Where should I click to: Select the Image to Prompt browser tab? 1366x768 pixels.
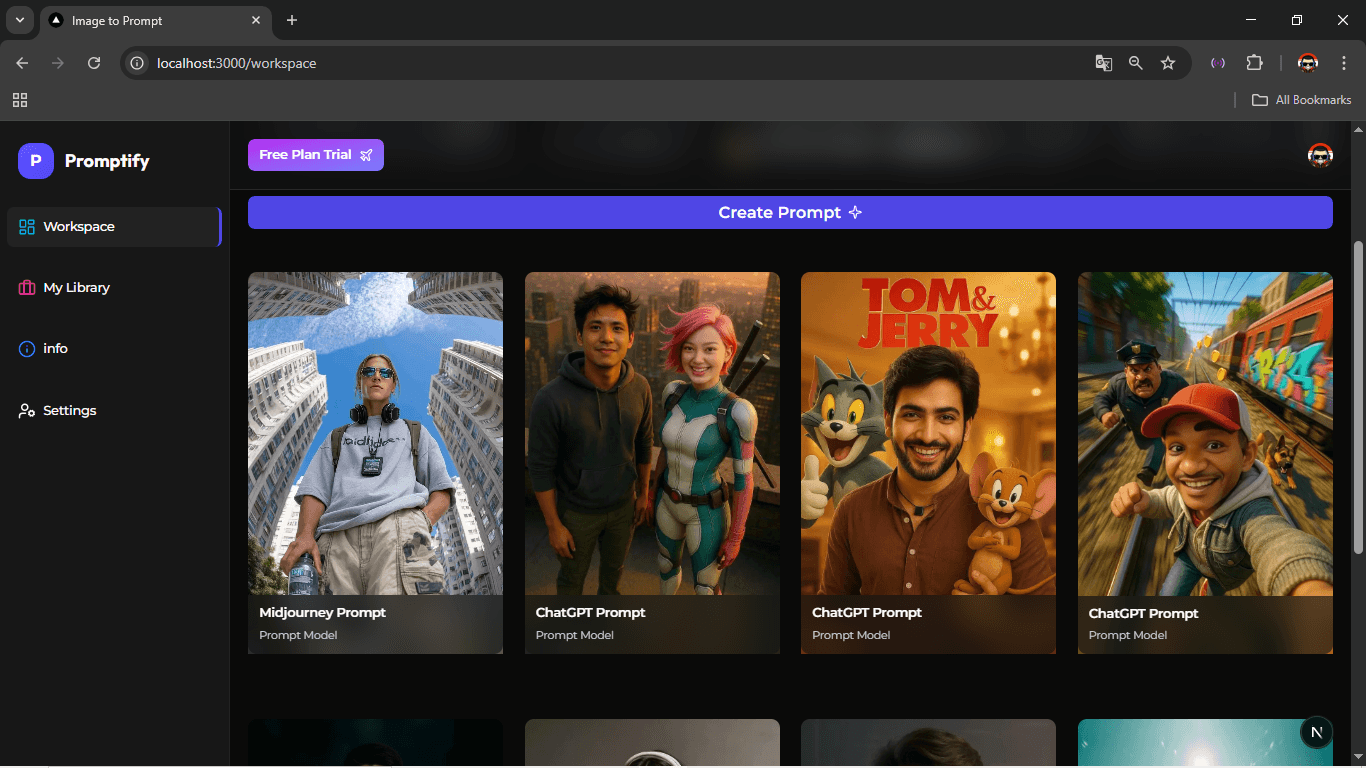(x=155, y=21)
